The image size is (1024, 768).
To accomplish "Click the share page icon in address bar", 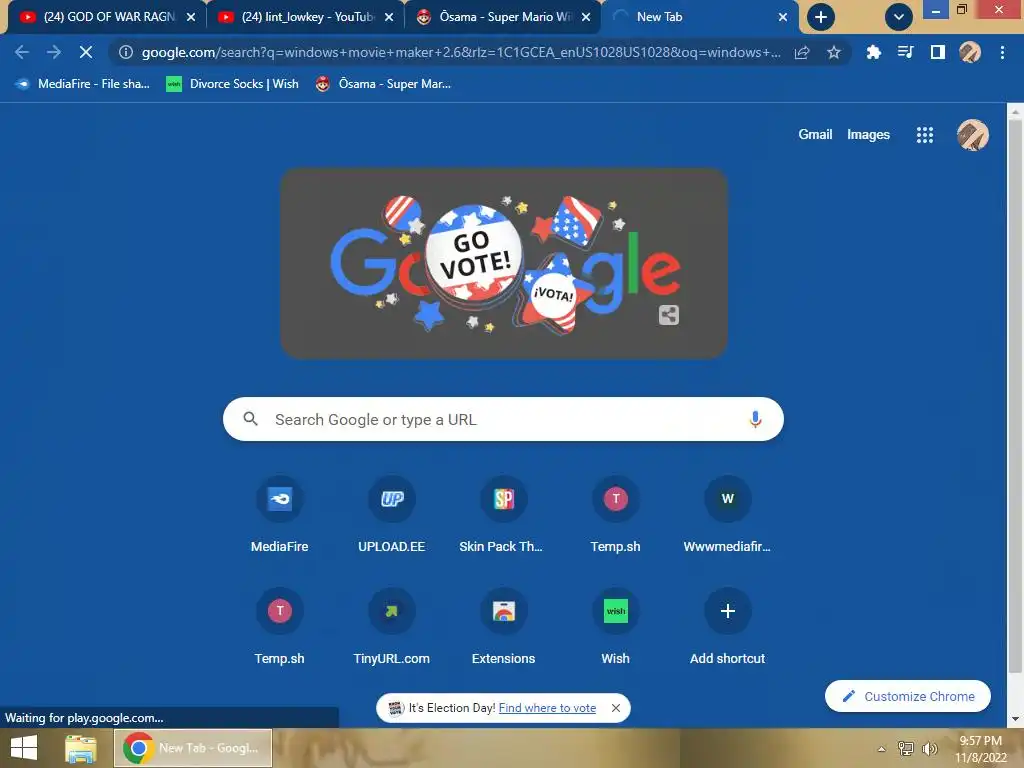I will click(802, 52).
